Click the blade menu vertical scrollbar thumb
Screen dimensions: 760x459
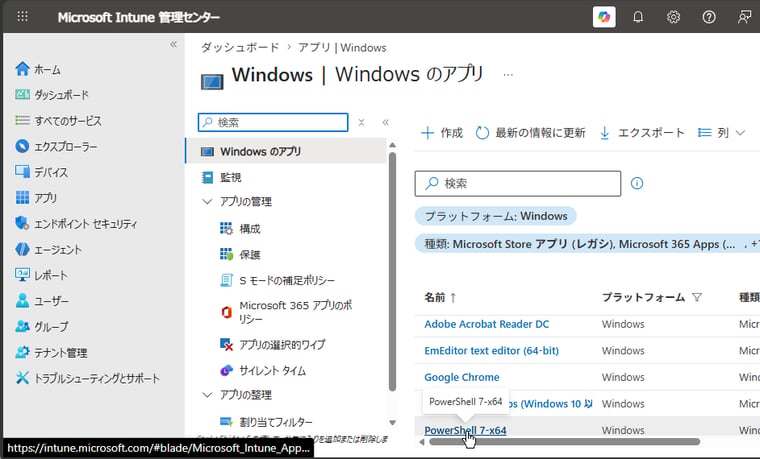pos(393,272)
